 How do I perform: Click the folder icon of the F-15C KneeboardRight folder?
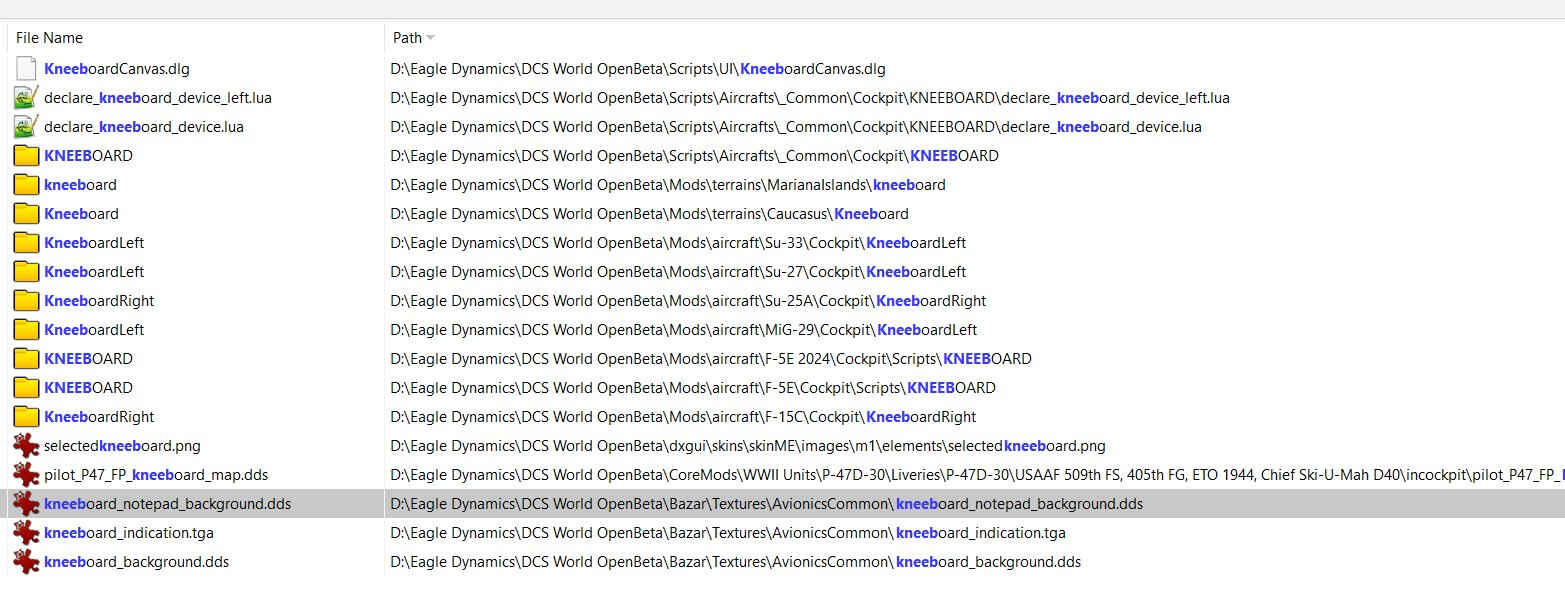click(x=27, y=417)
